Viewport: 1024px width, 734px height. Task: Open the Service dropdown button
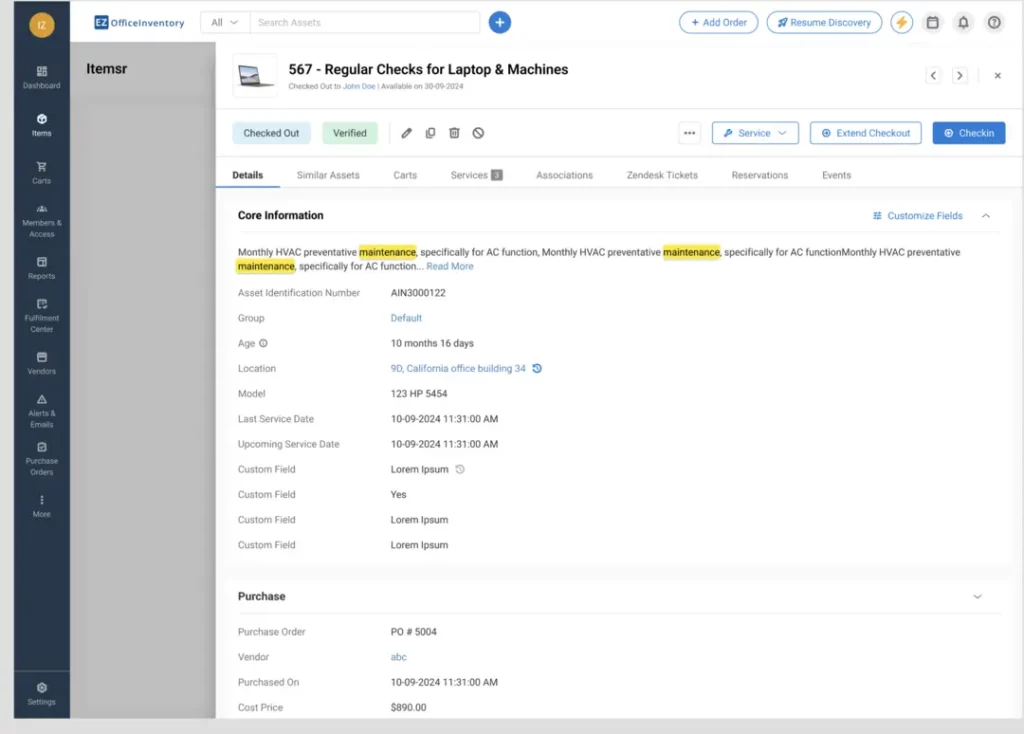[x=755, y=133]
